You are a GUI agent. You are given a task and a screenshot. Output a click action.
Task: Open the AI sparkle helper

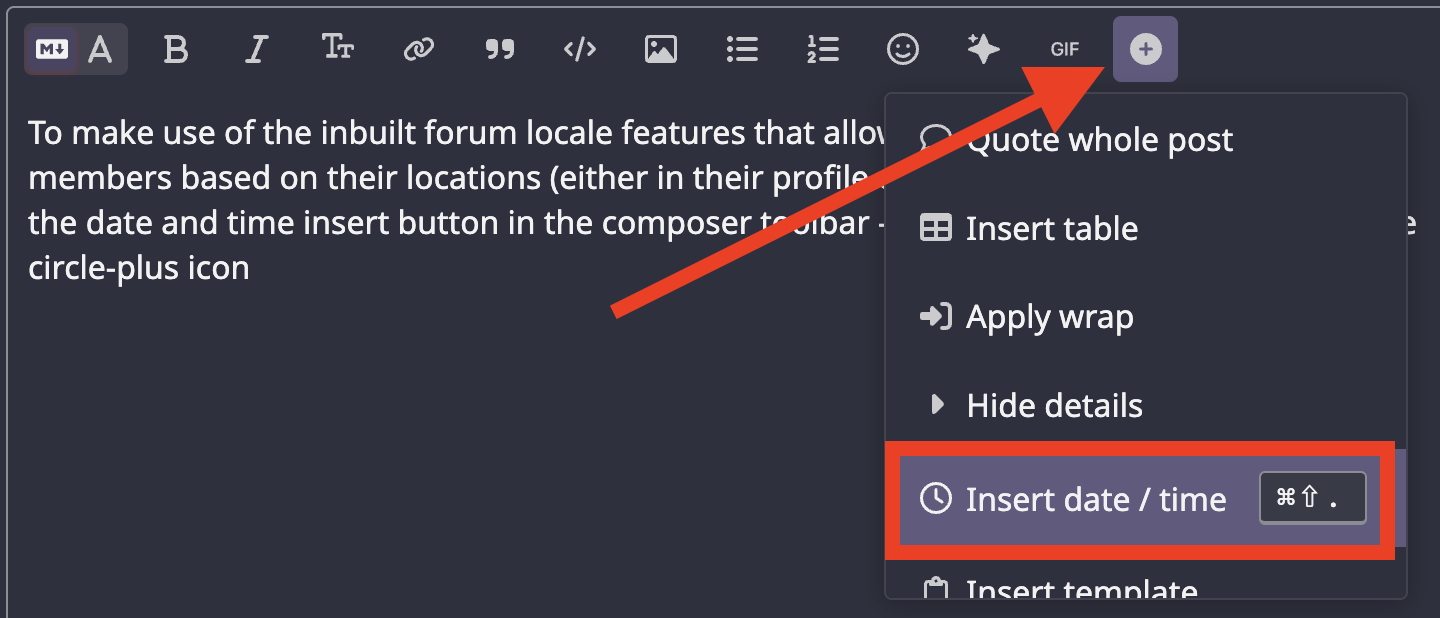click(x=984, y=49)
